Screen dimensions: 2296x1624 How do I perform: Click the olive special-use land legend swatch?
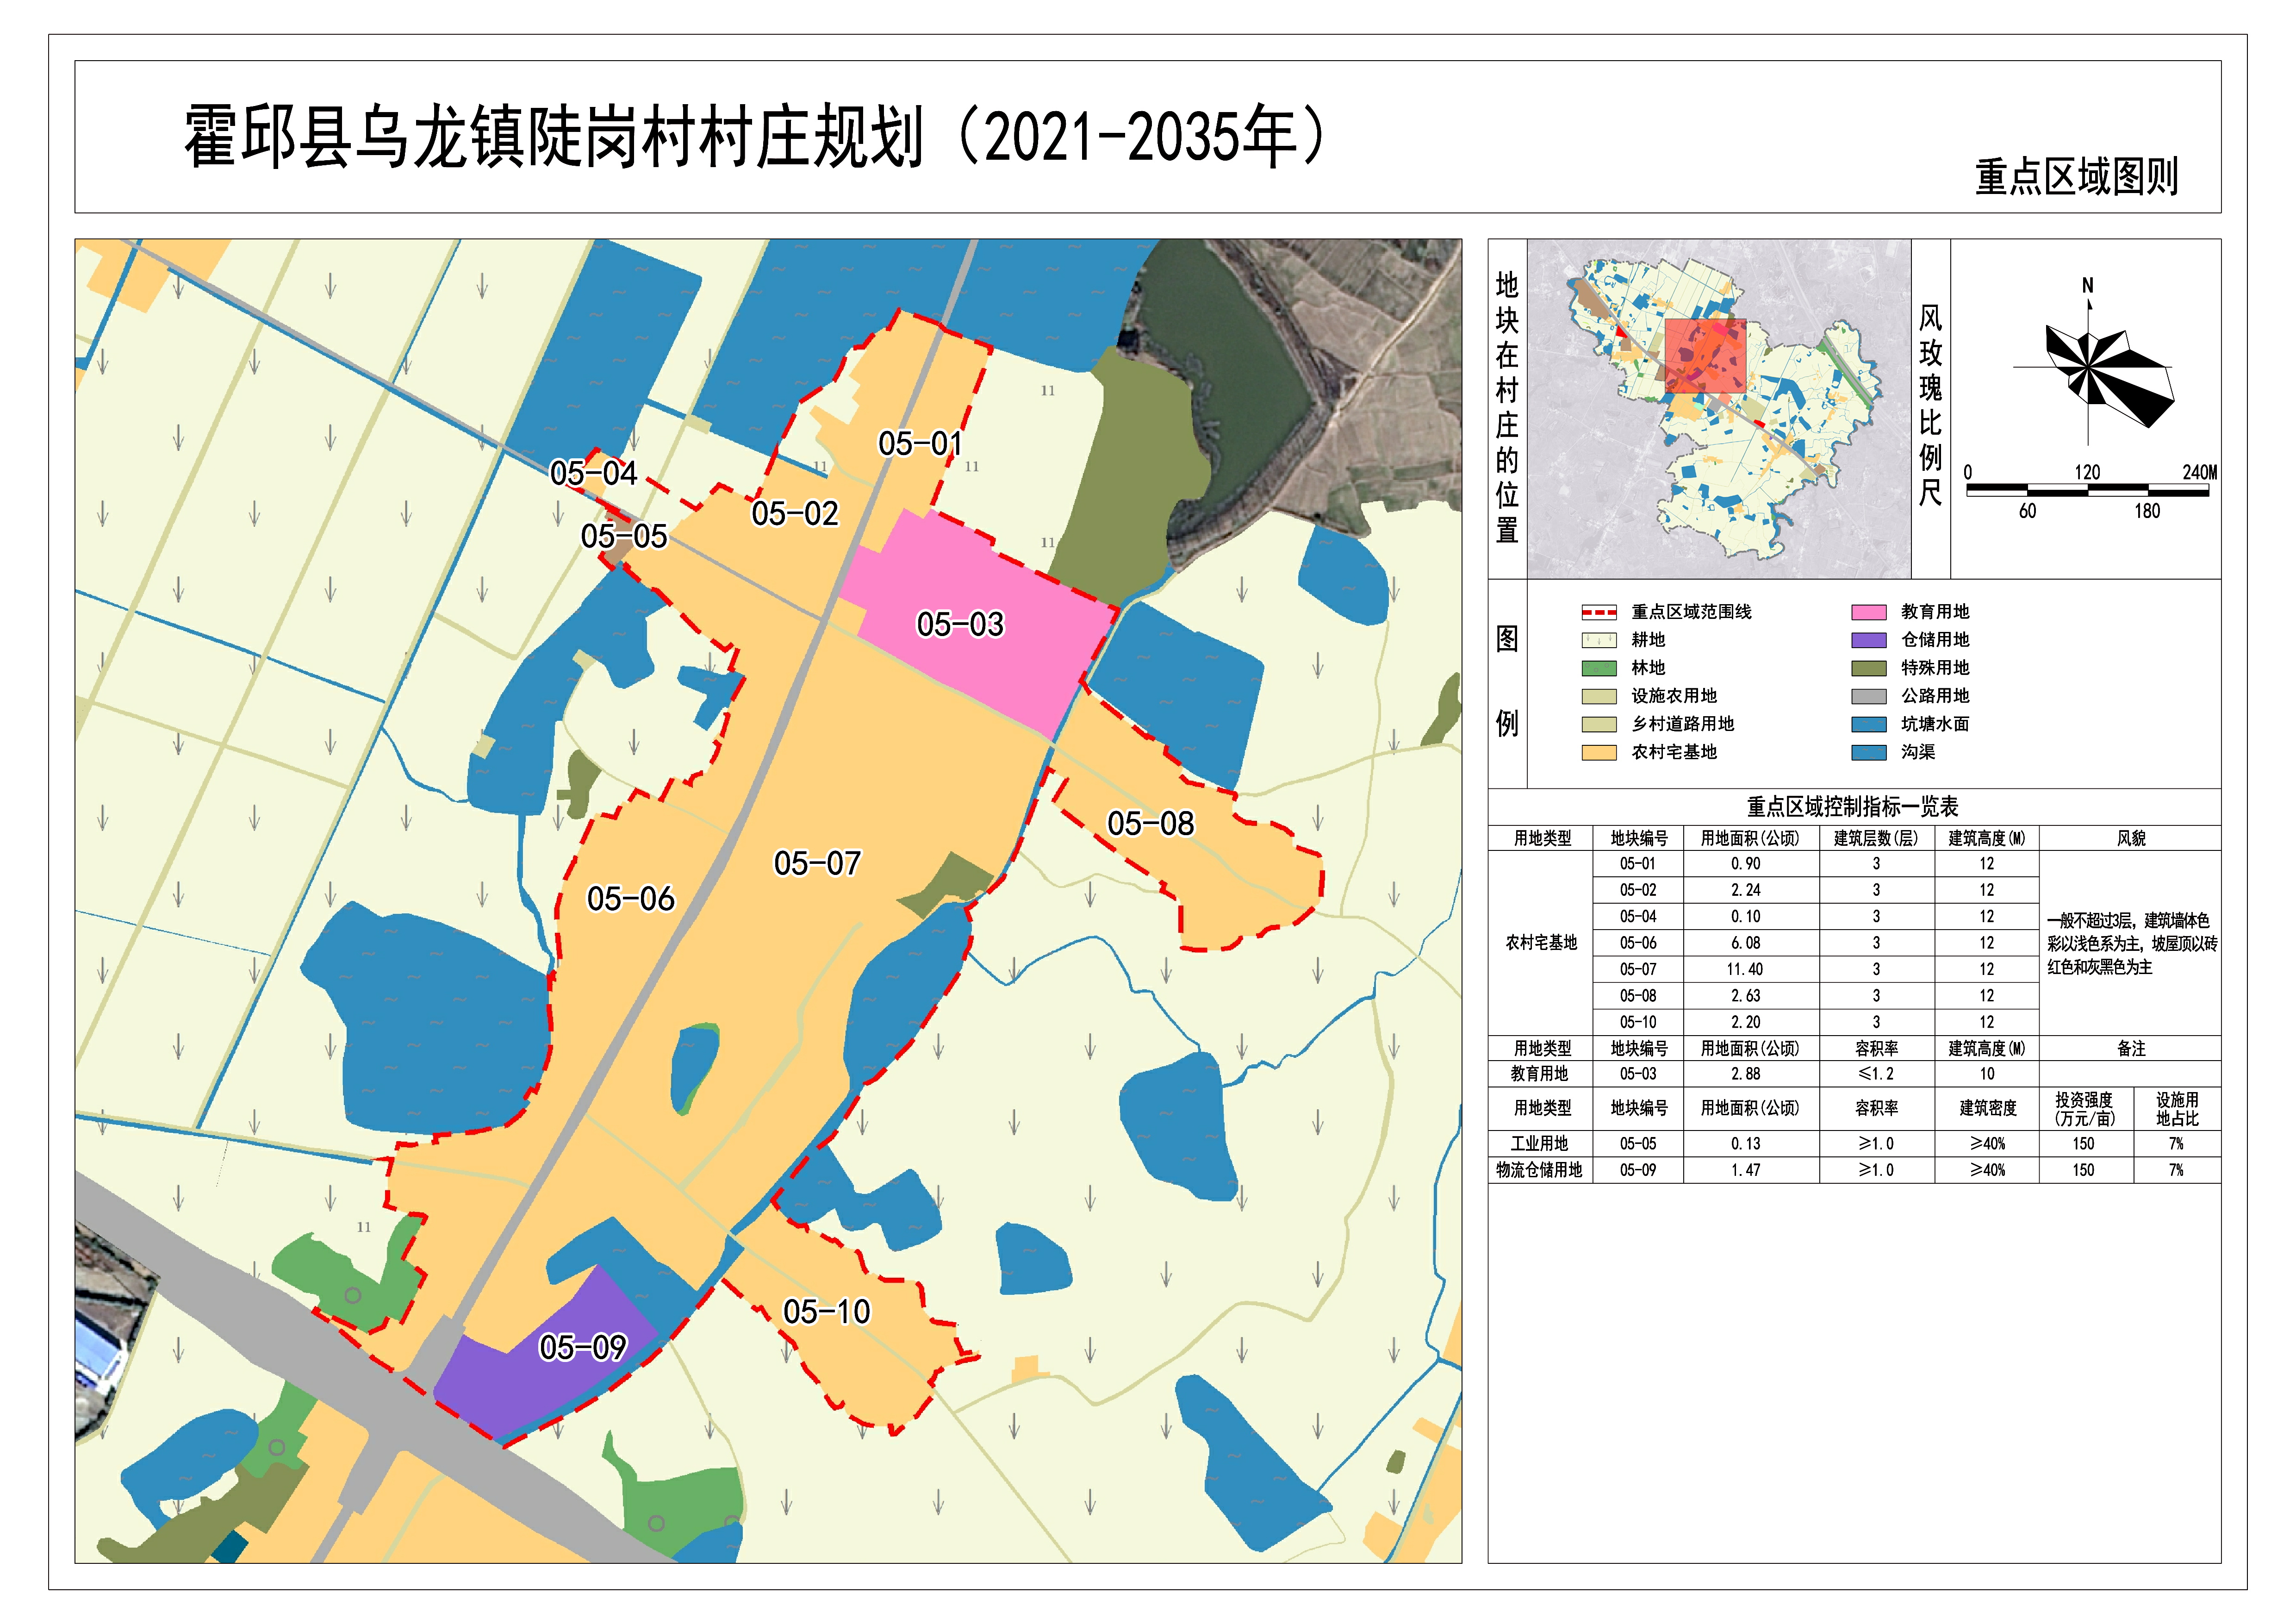[x=1868, y=668]
